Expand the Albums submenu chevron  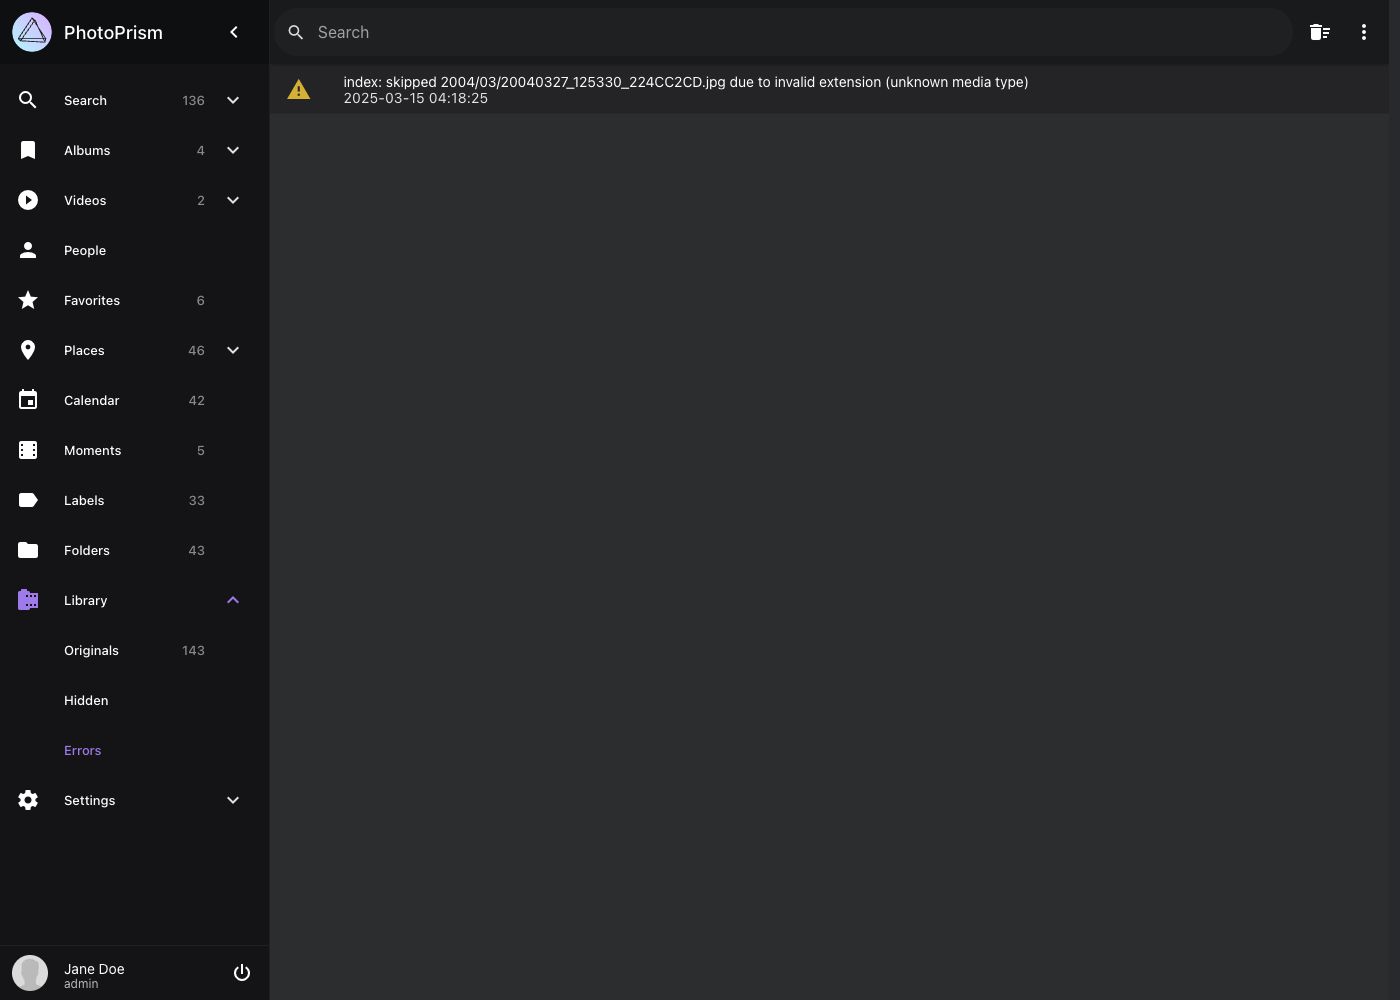point(233,150)
